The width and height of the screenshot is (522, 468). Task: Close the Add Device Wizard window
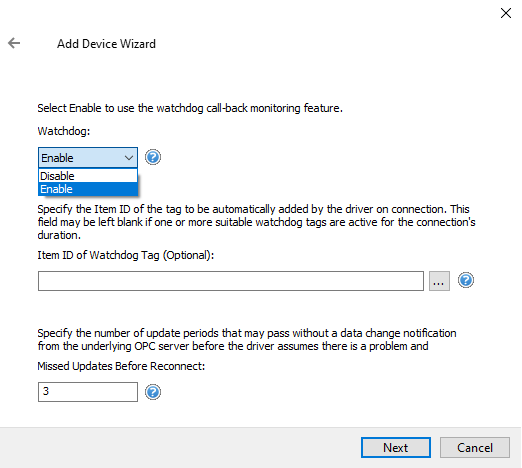[x=506, y=13]
